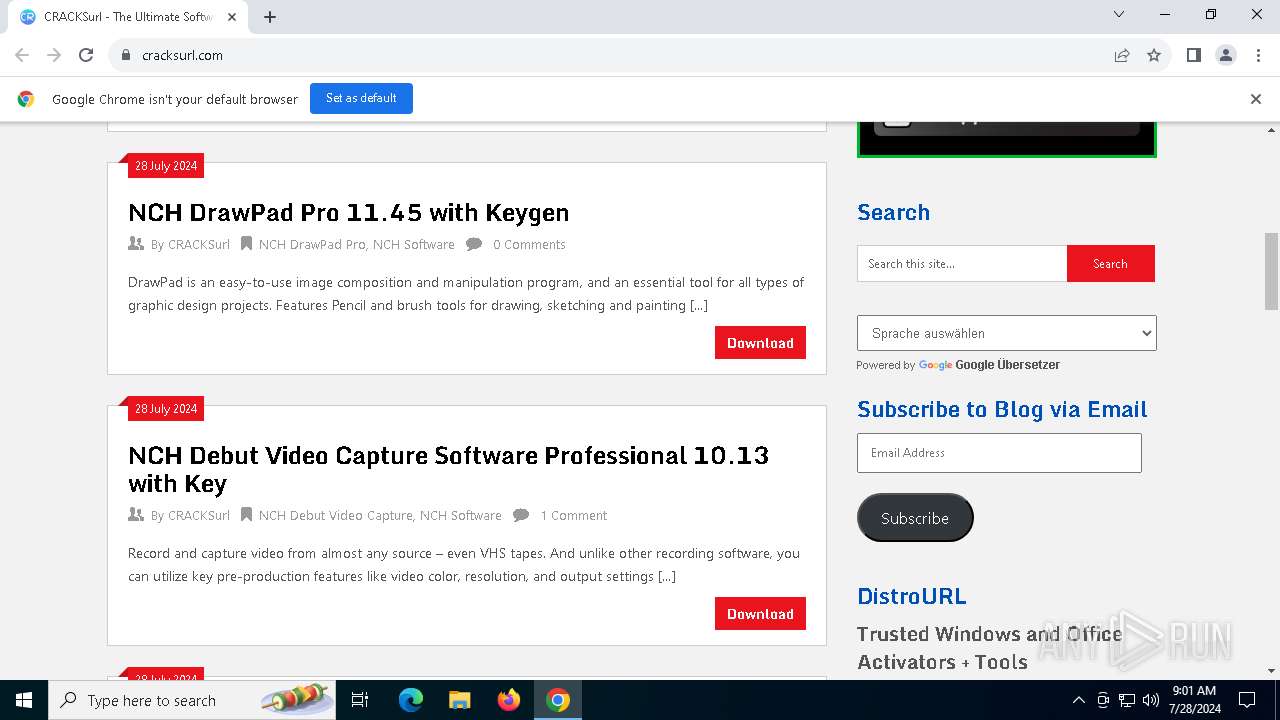Click the Search this site input field
The height and width of the screenshot is (720, 1280).
(962, 264)
